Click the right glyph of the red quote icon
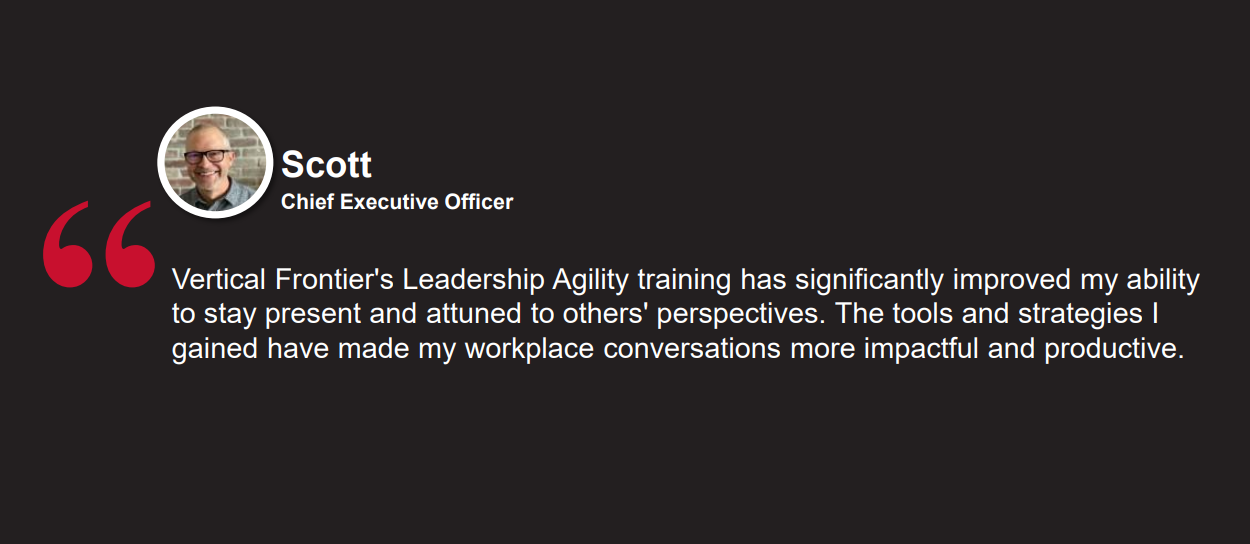 (130, 247)
